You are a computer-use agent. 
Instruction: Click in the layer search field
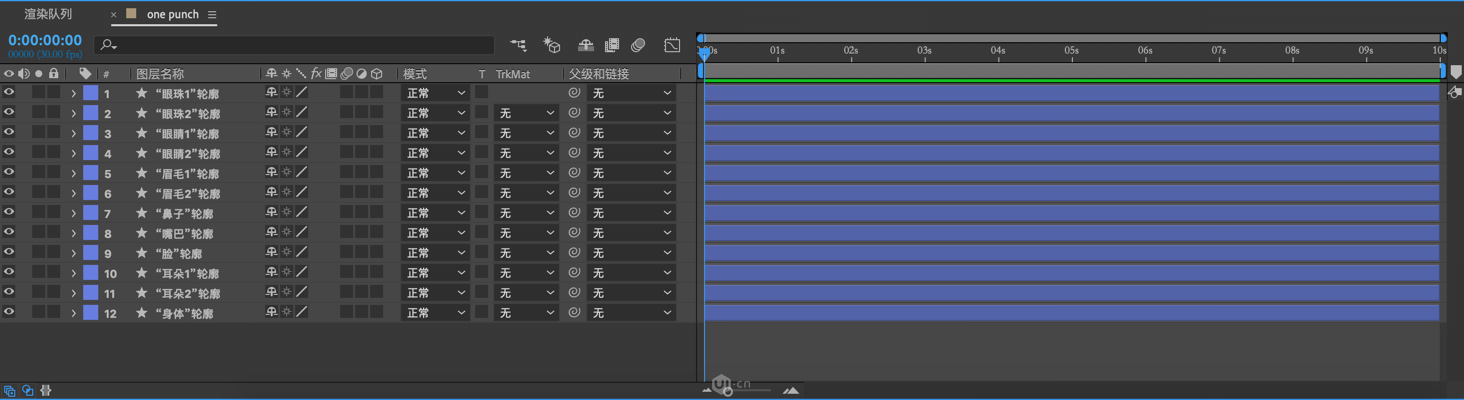tap(300, 45)
